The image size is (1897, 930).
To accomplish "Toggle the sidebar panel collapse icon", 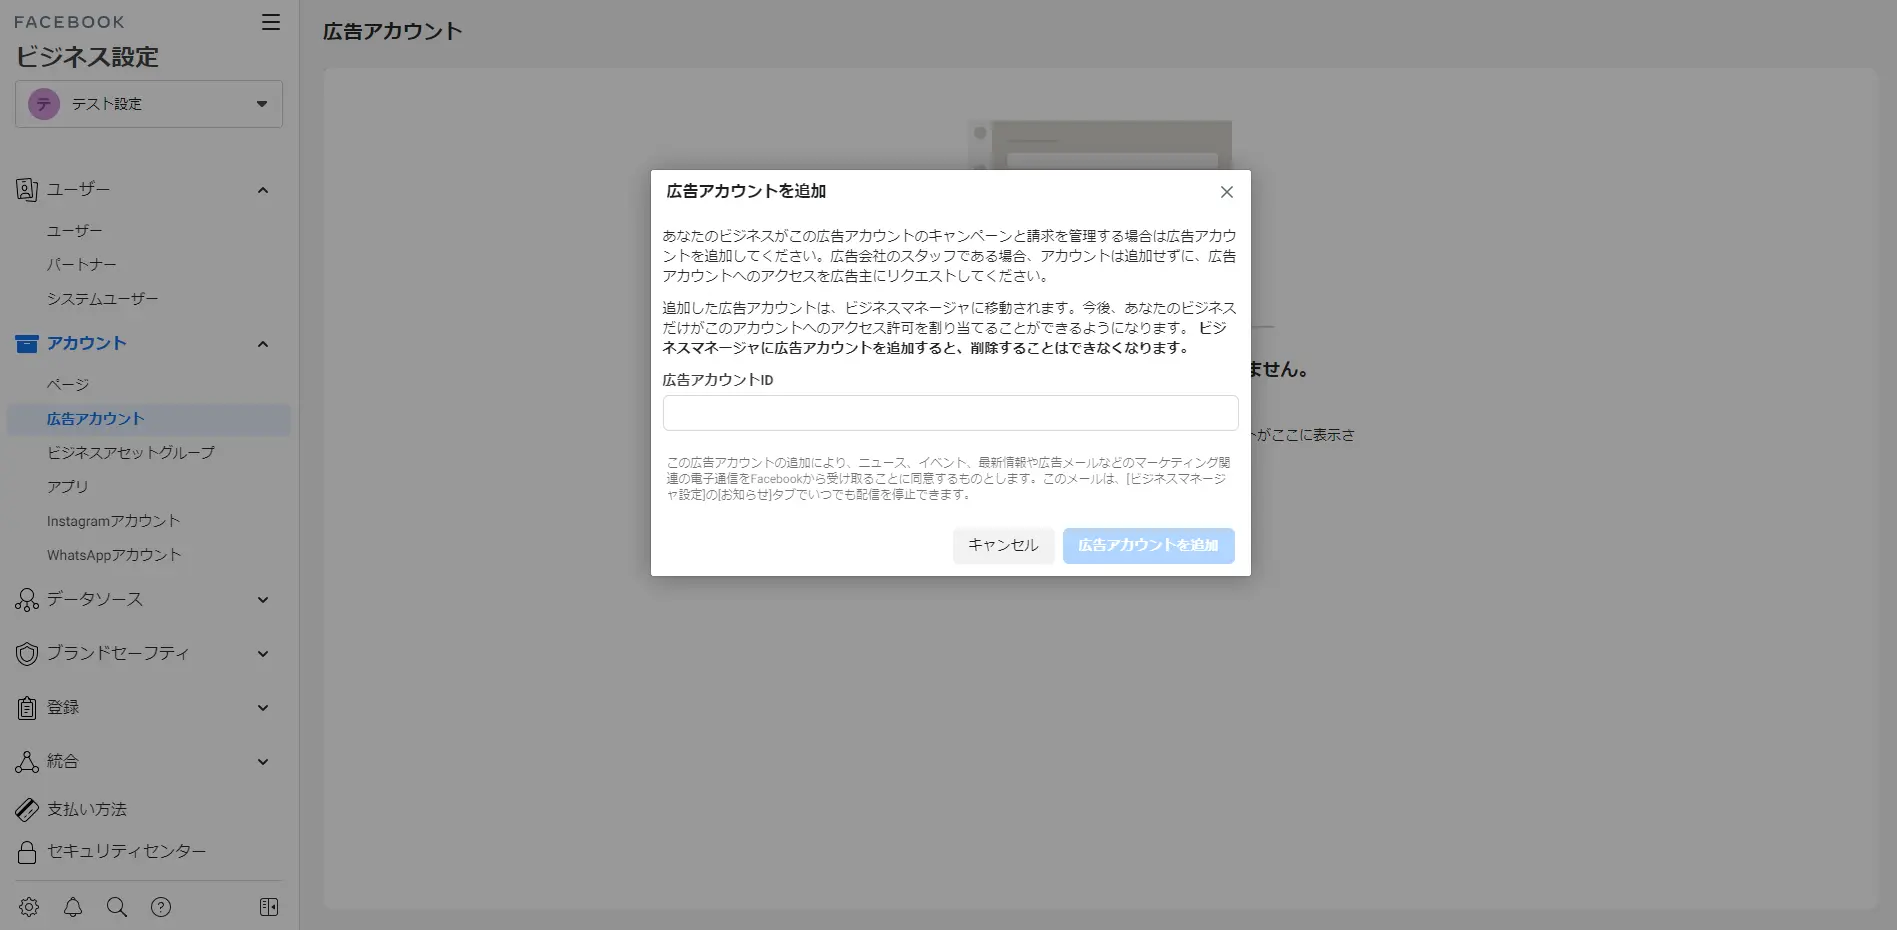I will [x=269, y=907].
